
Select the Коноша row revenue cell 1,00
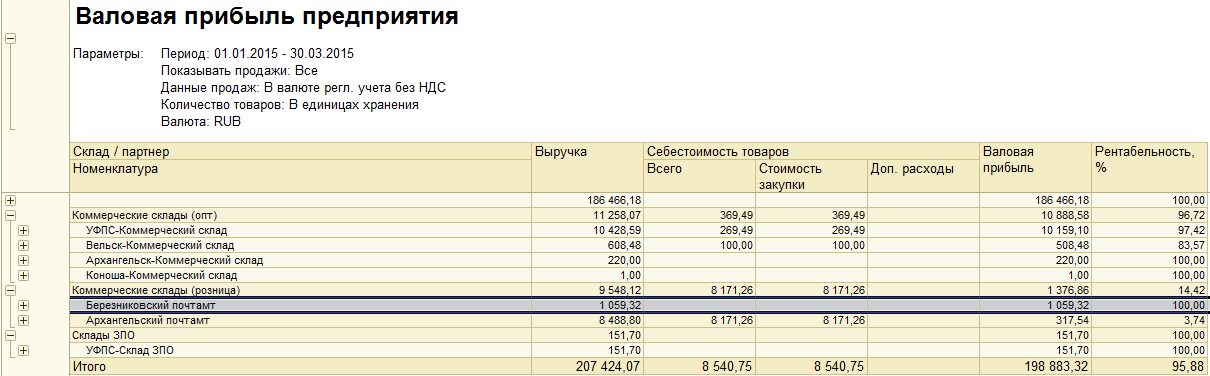pos(588,275)
